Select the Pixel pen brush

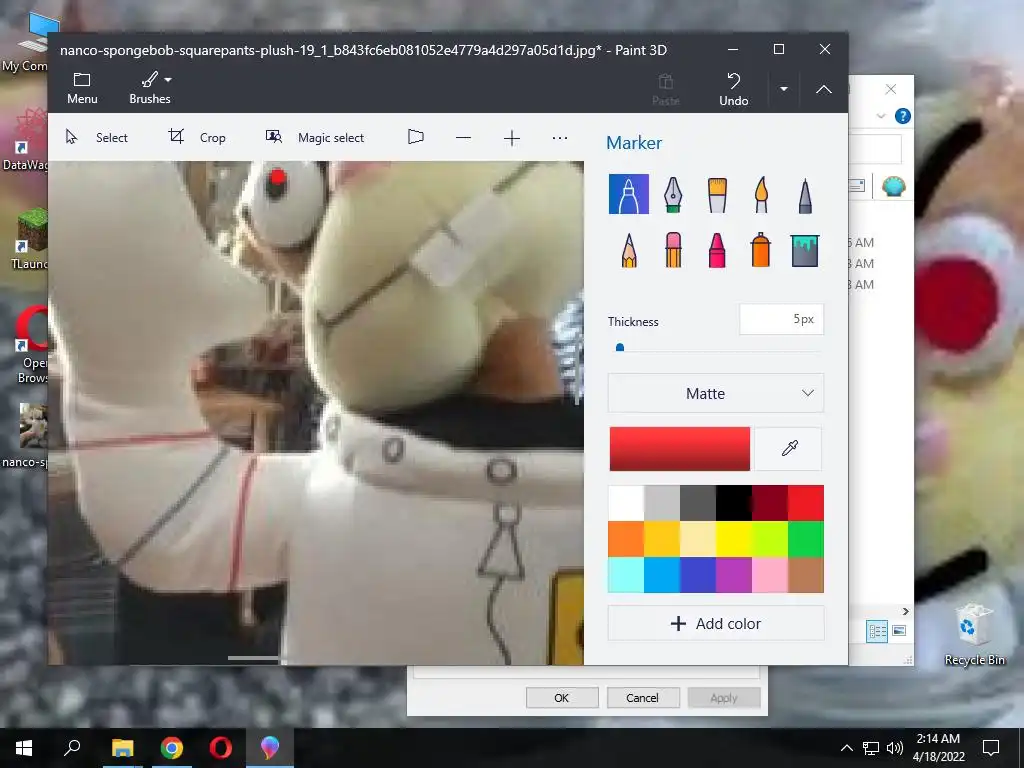coord(805,194)
